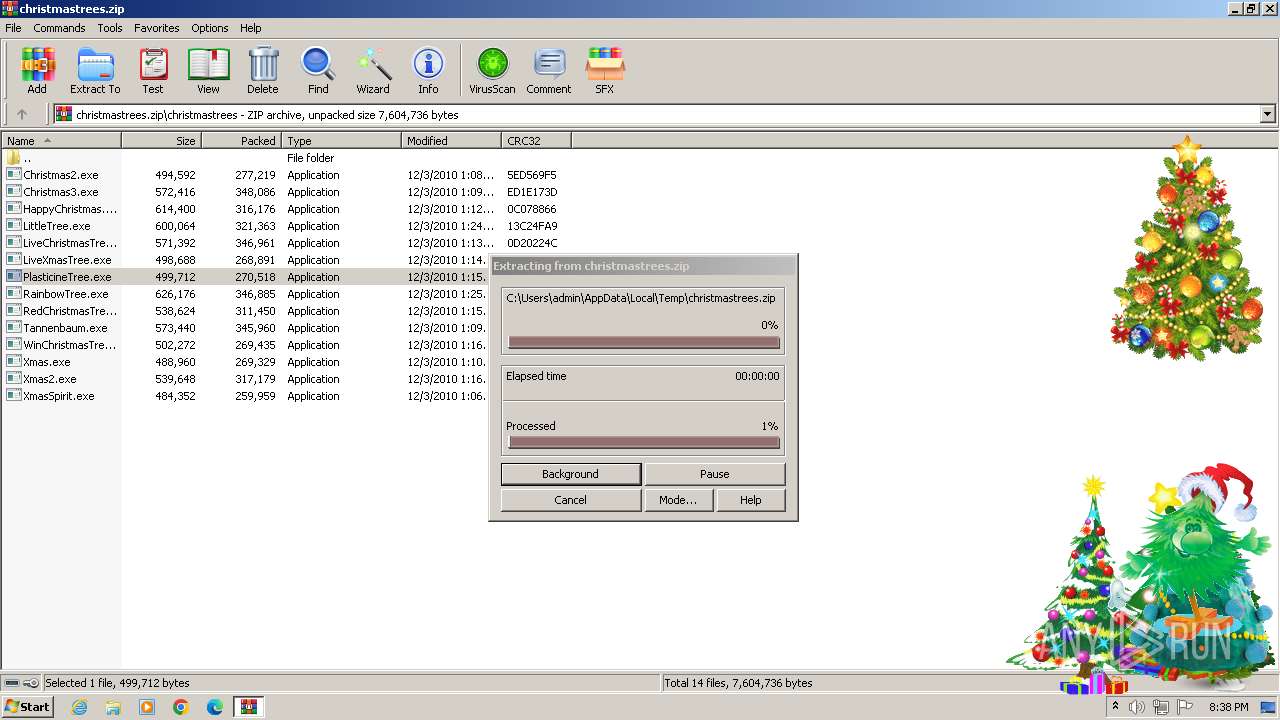Pause the extraction

[x=715, y=474]
